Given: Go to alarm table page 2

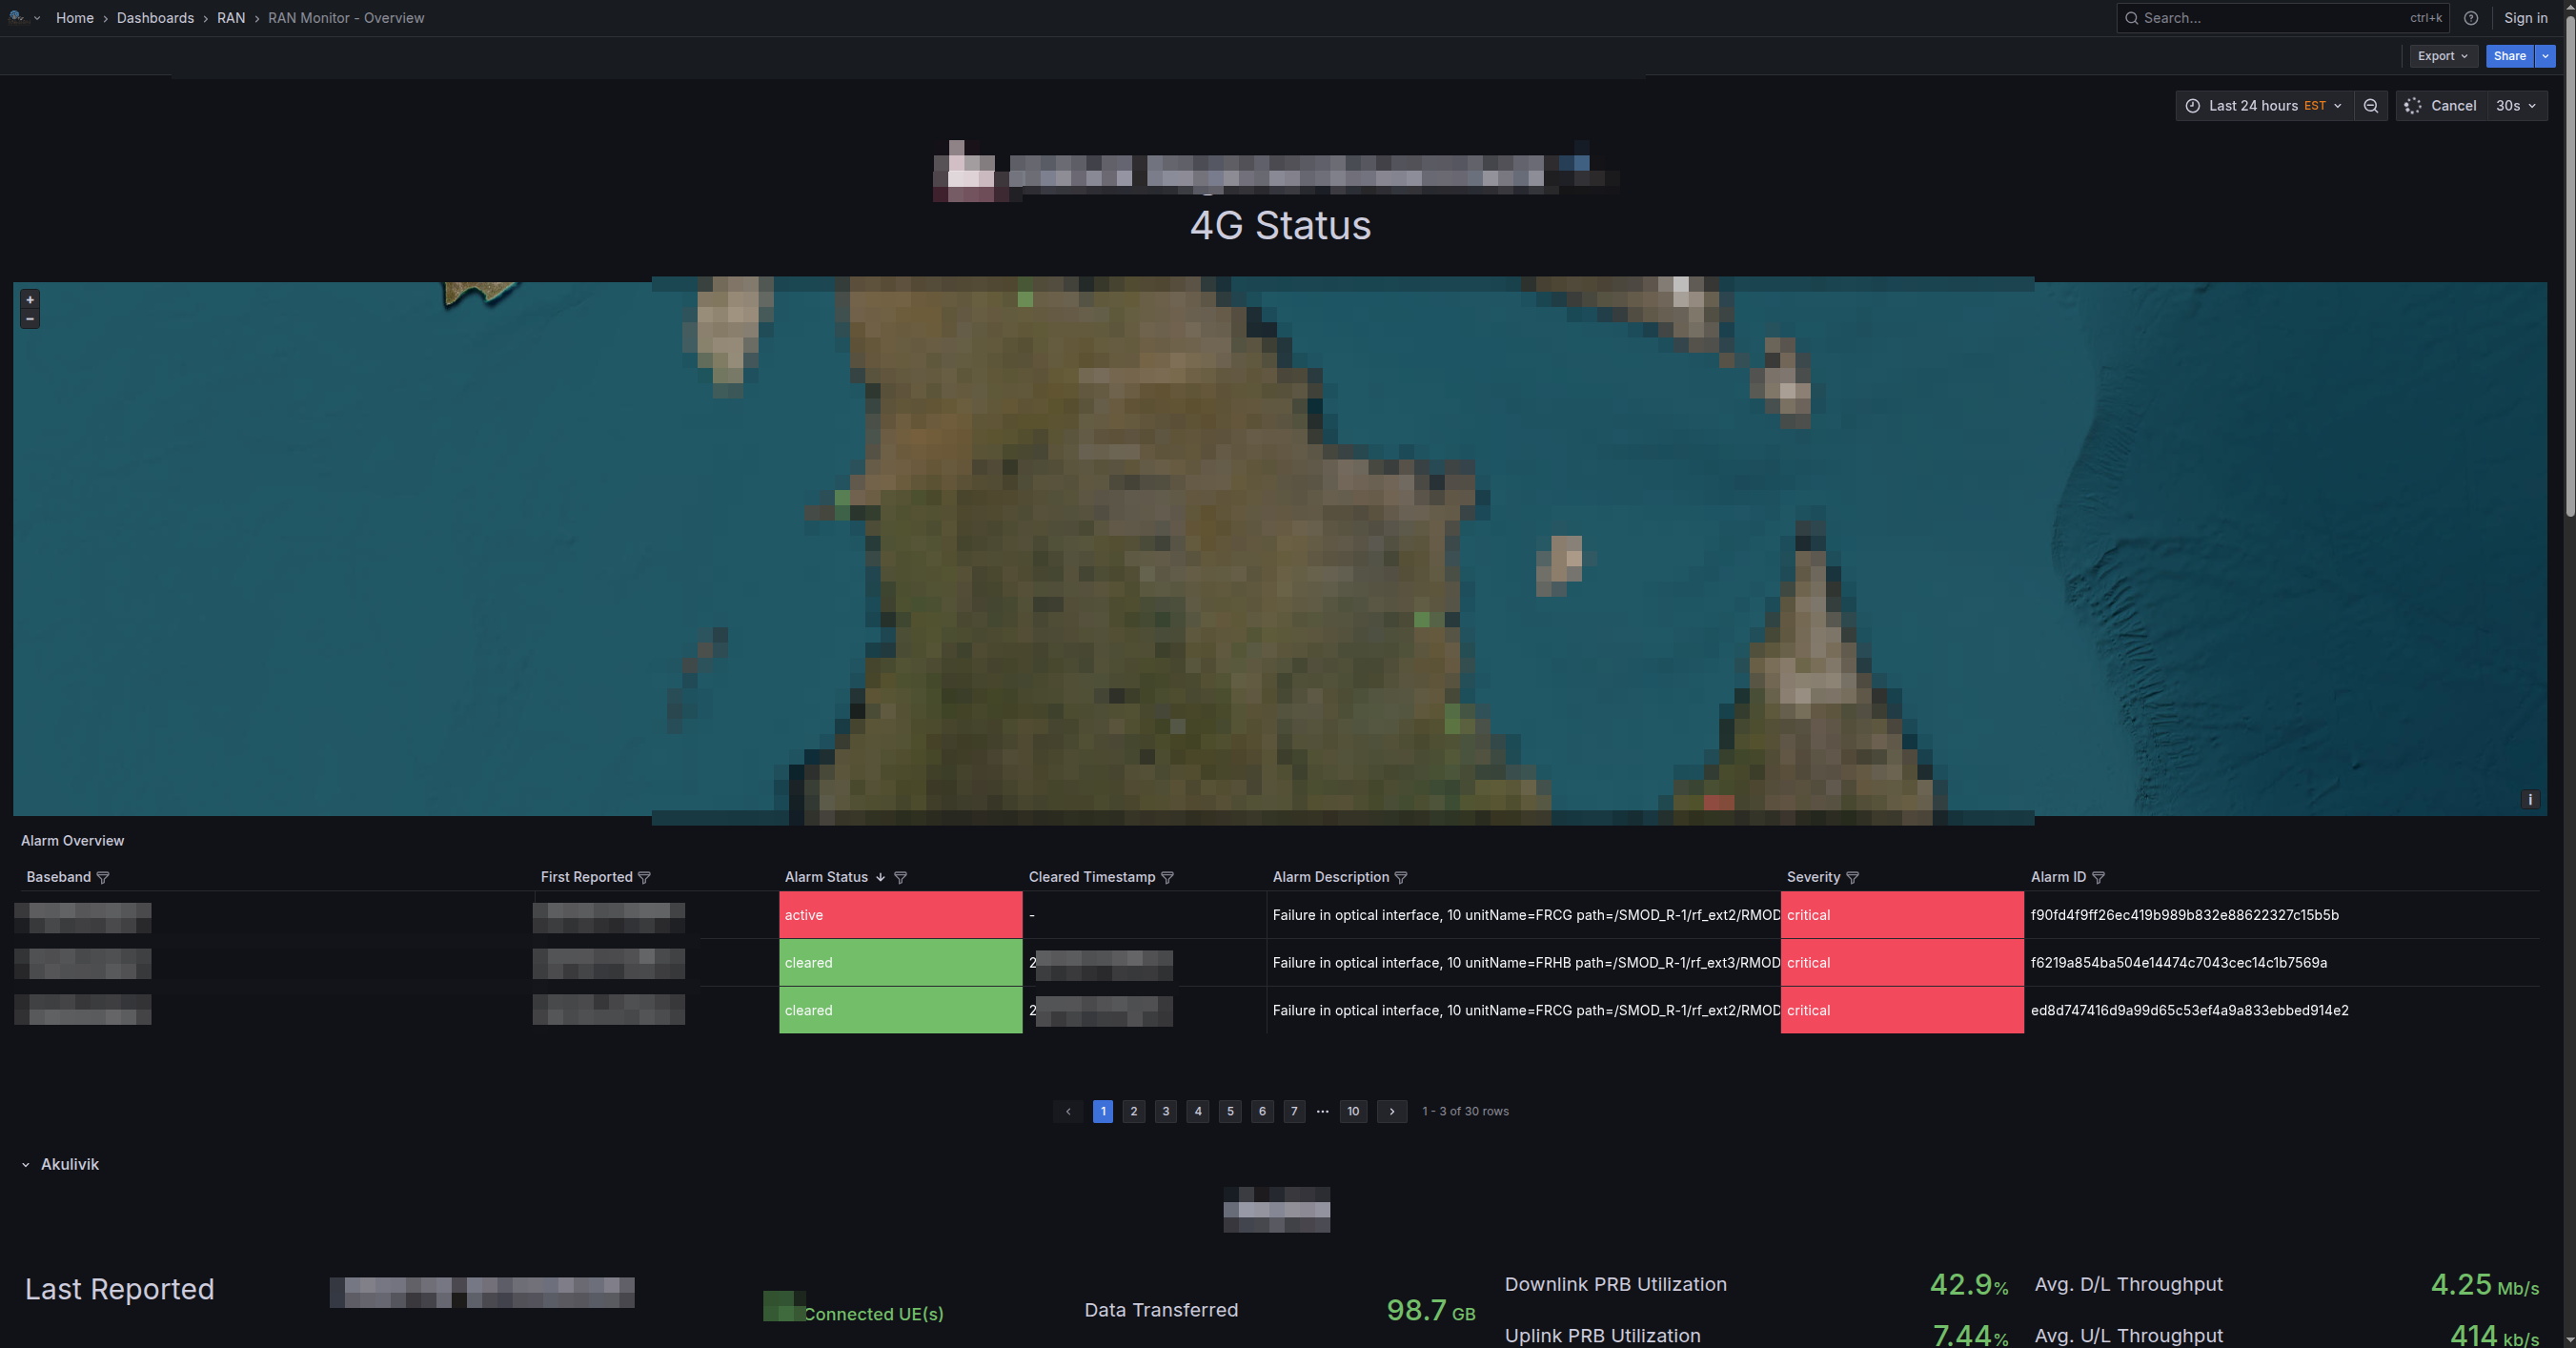Looking at the screenshot, I should click(1133, 1111).
